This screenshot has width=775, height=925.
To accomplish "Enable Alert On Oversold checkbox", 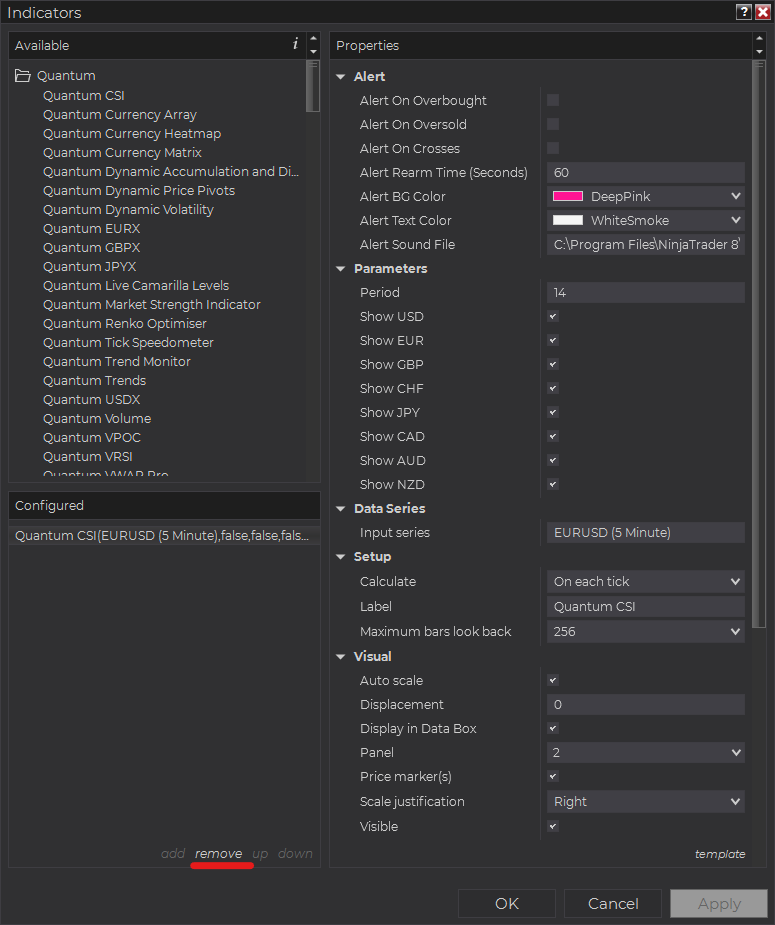I will (x=553, y=124).
